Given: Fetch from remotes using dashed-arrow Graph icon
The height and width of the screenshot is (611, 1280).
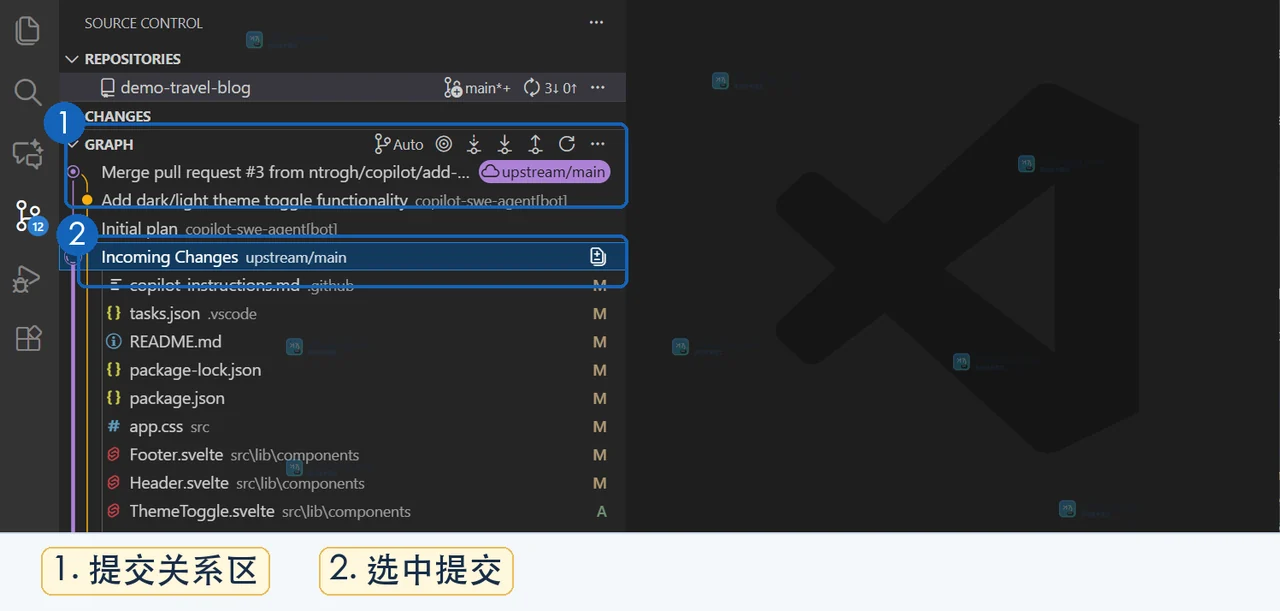Looking at the screenshot, I should [474, 144].
